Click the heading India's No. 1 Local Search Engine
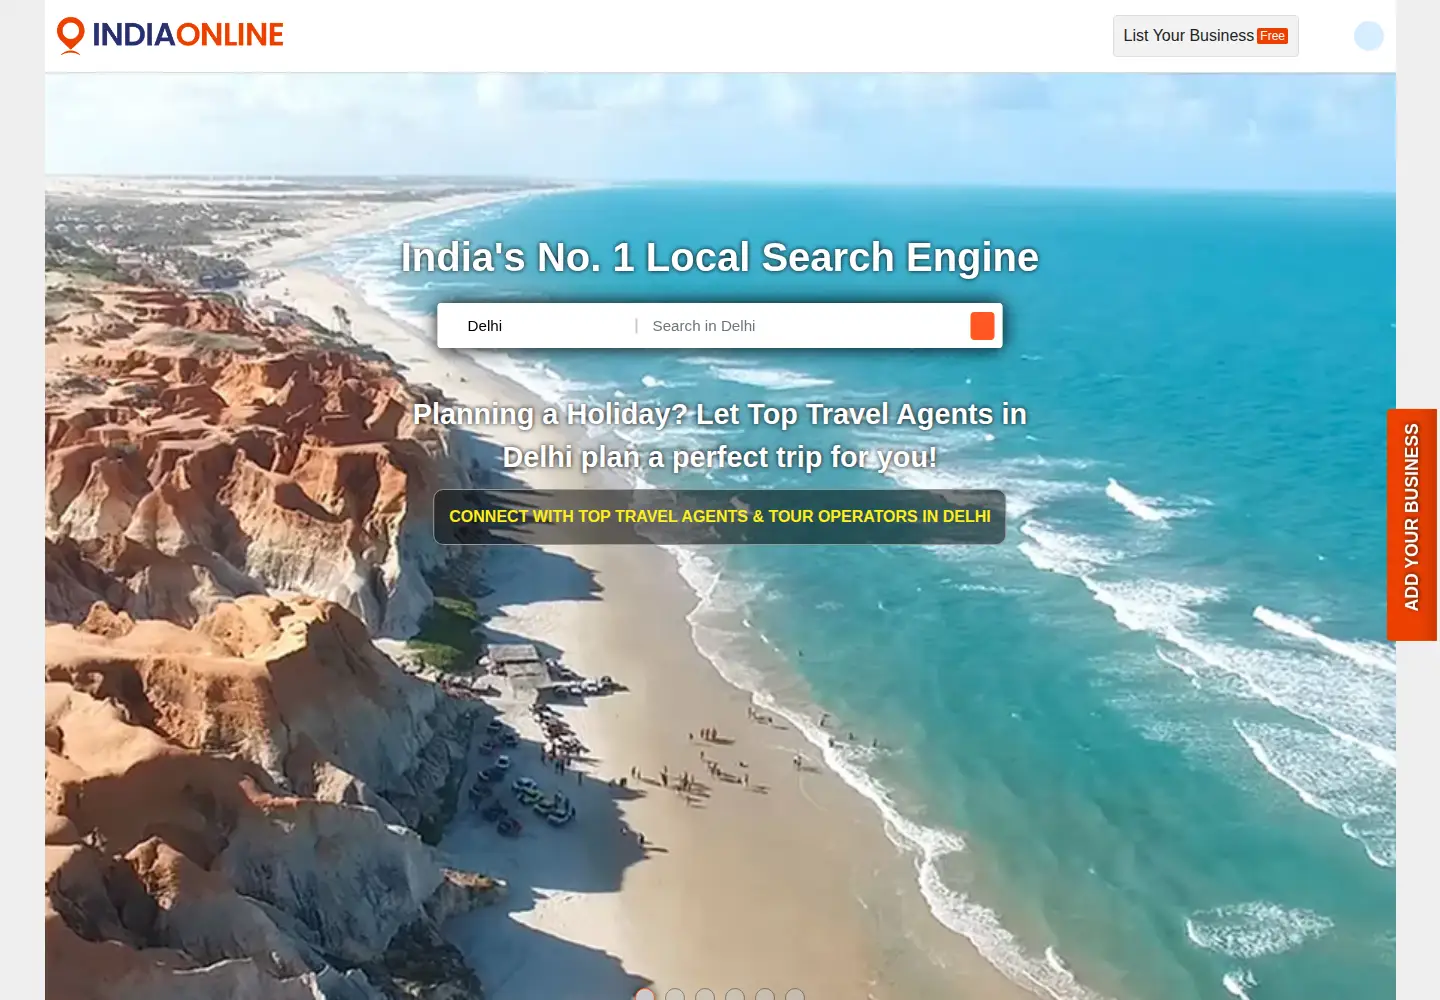1440x1000 pixels. 720,257
